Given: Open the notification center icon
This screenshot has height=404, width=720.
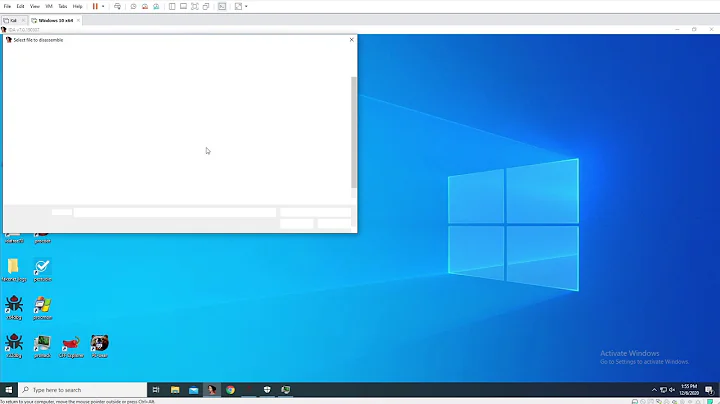Looking at the screenshot, I should click(x=709, y=390).
